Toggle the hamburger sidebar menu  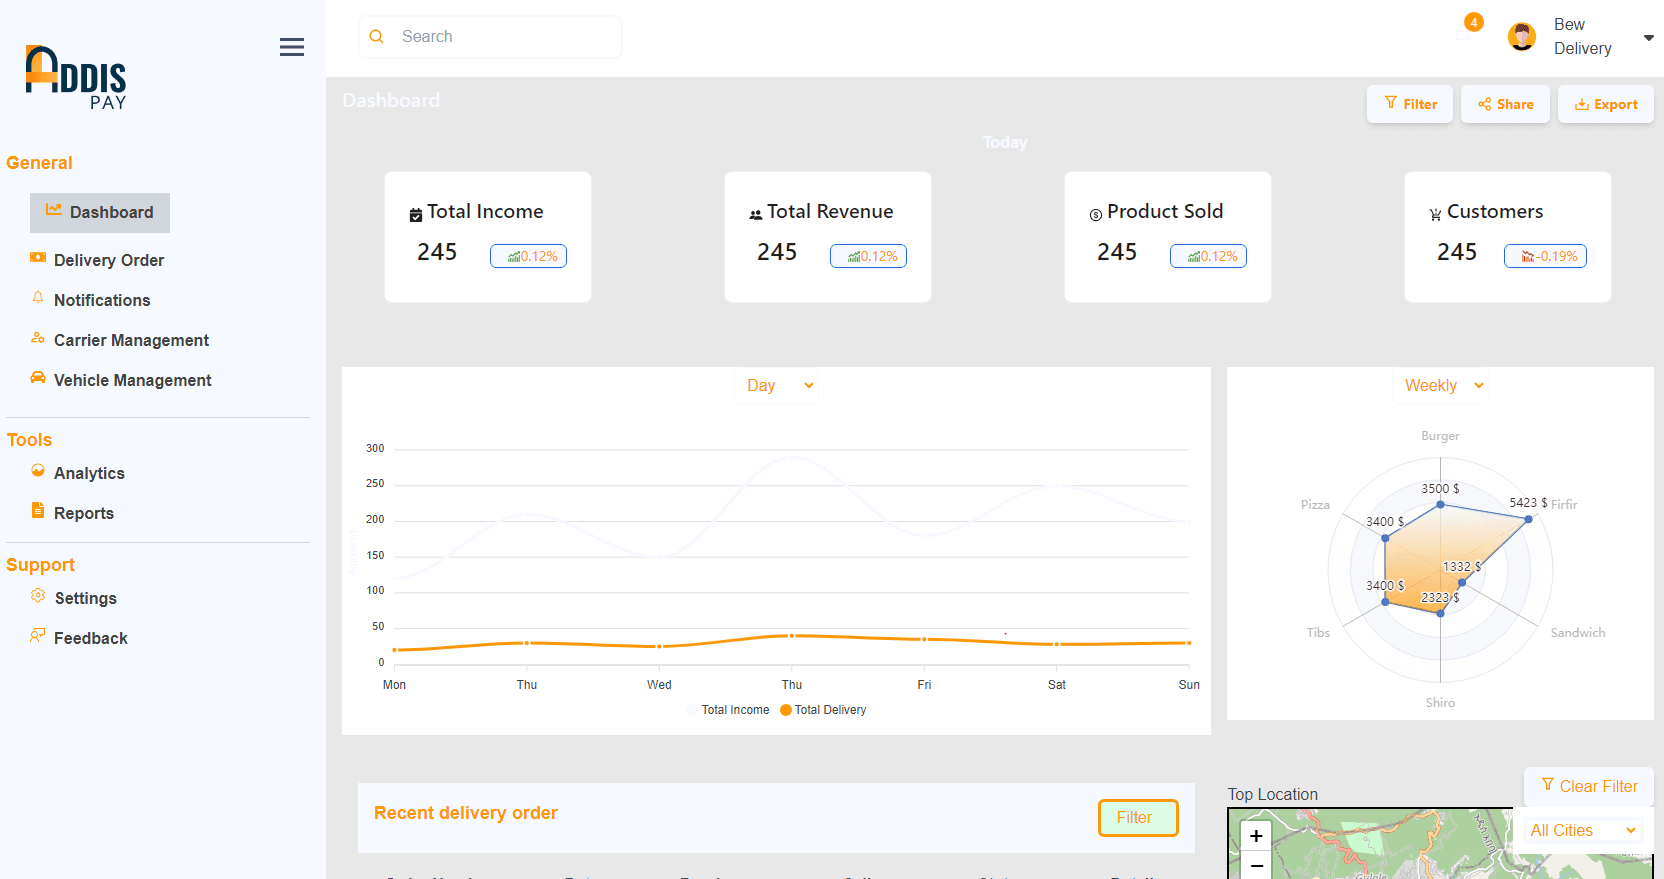292,47
